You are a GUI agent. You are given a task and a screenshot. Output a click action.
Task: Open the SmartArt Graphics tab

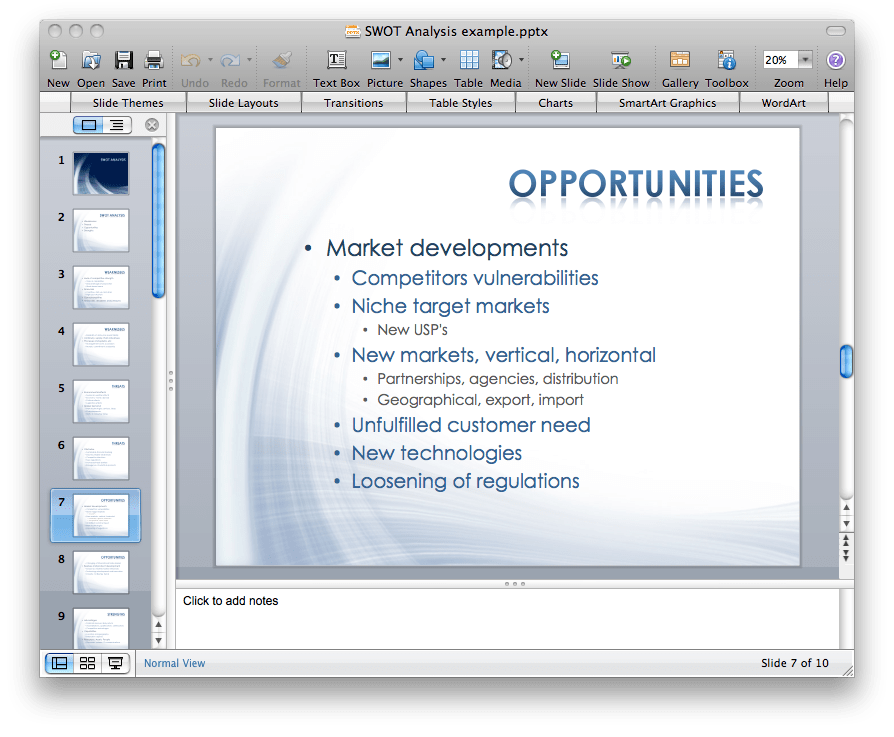click(x=668, y=102)
